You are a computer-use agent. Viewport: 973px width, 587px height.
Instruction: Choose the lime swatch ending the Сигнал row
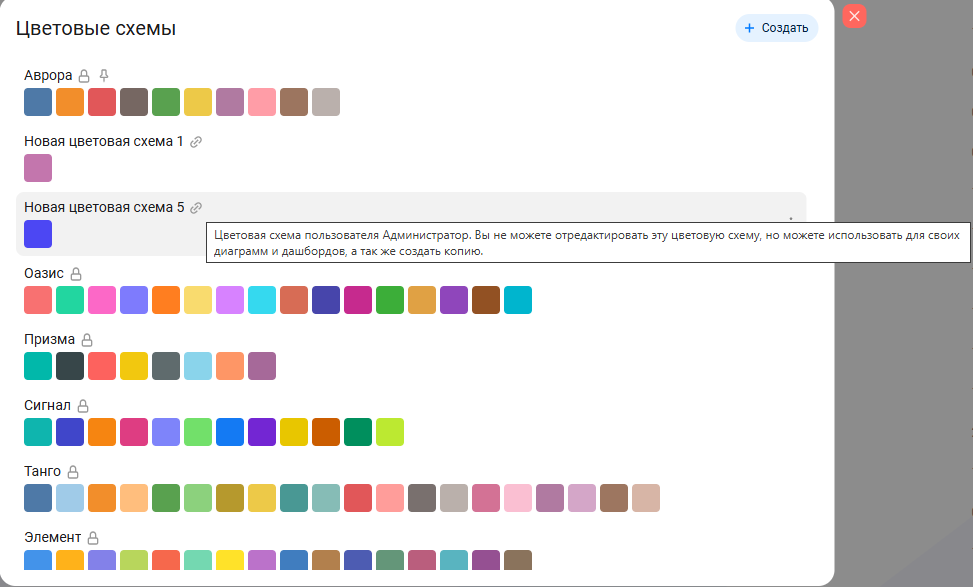coord(390,432)
